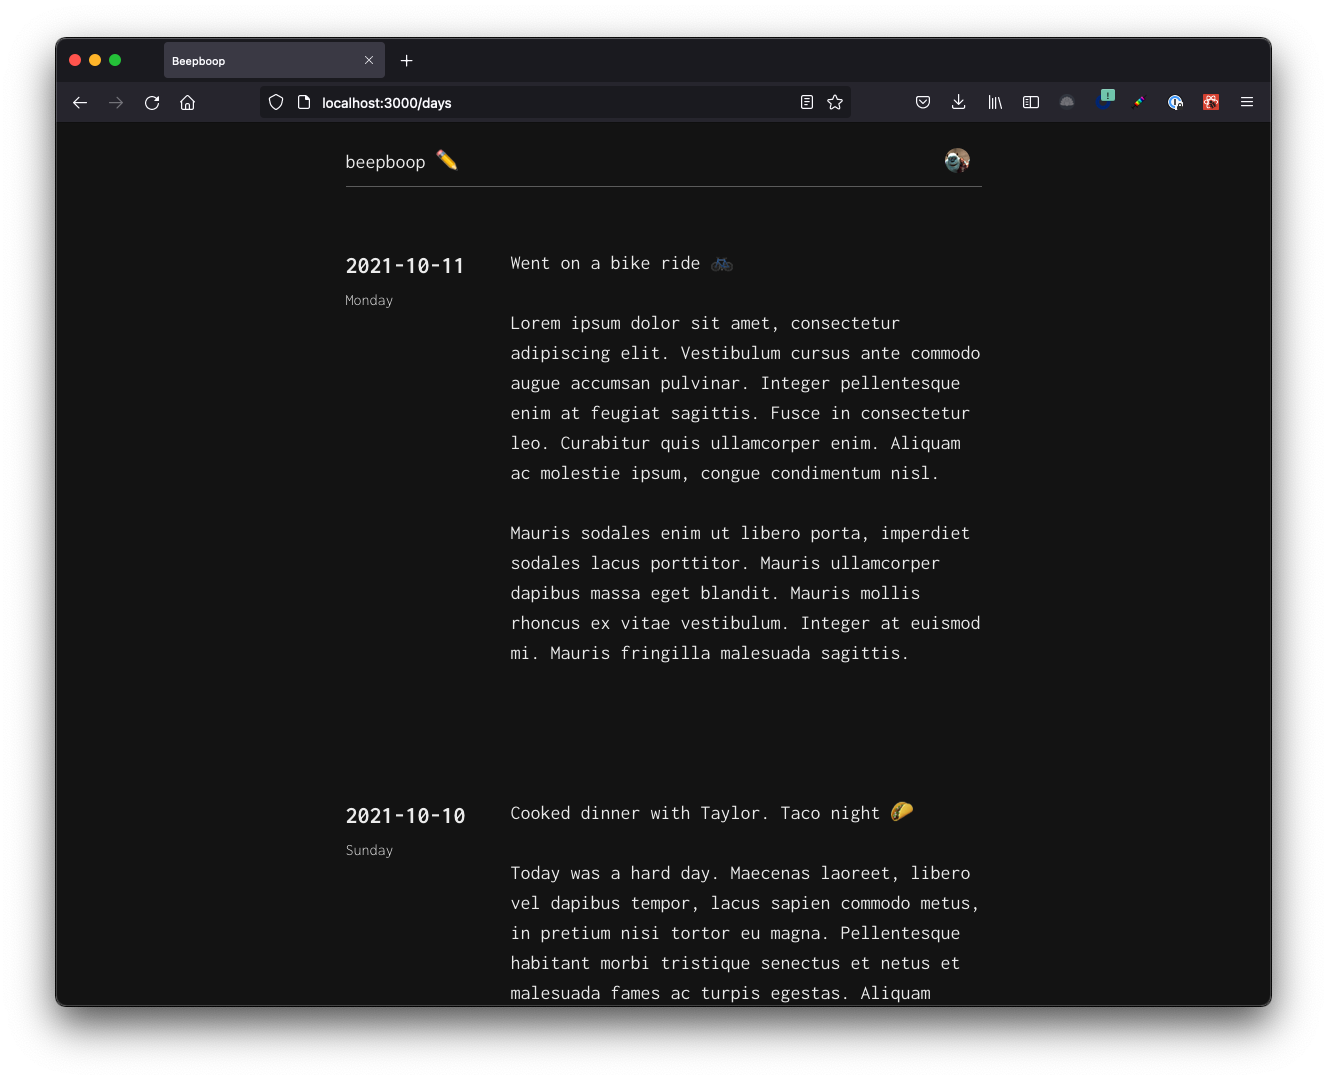
Task: Open the browser home page
Action: point(187,102)
